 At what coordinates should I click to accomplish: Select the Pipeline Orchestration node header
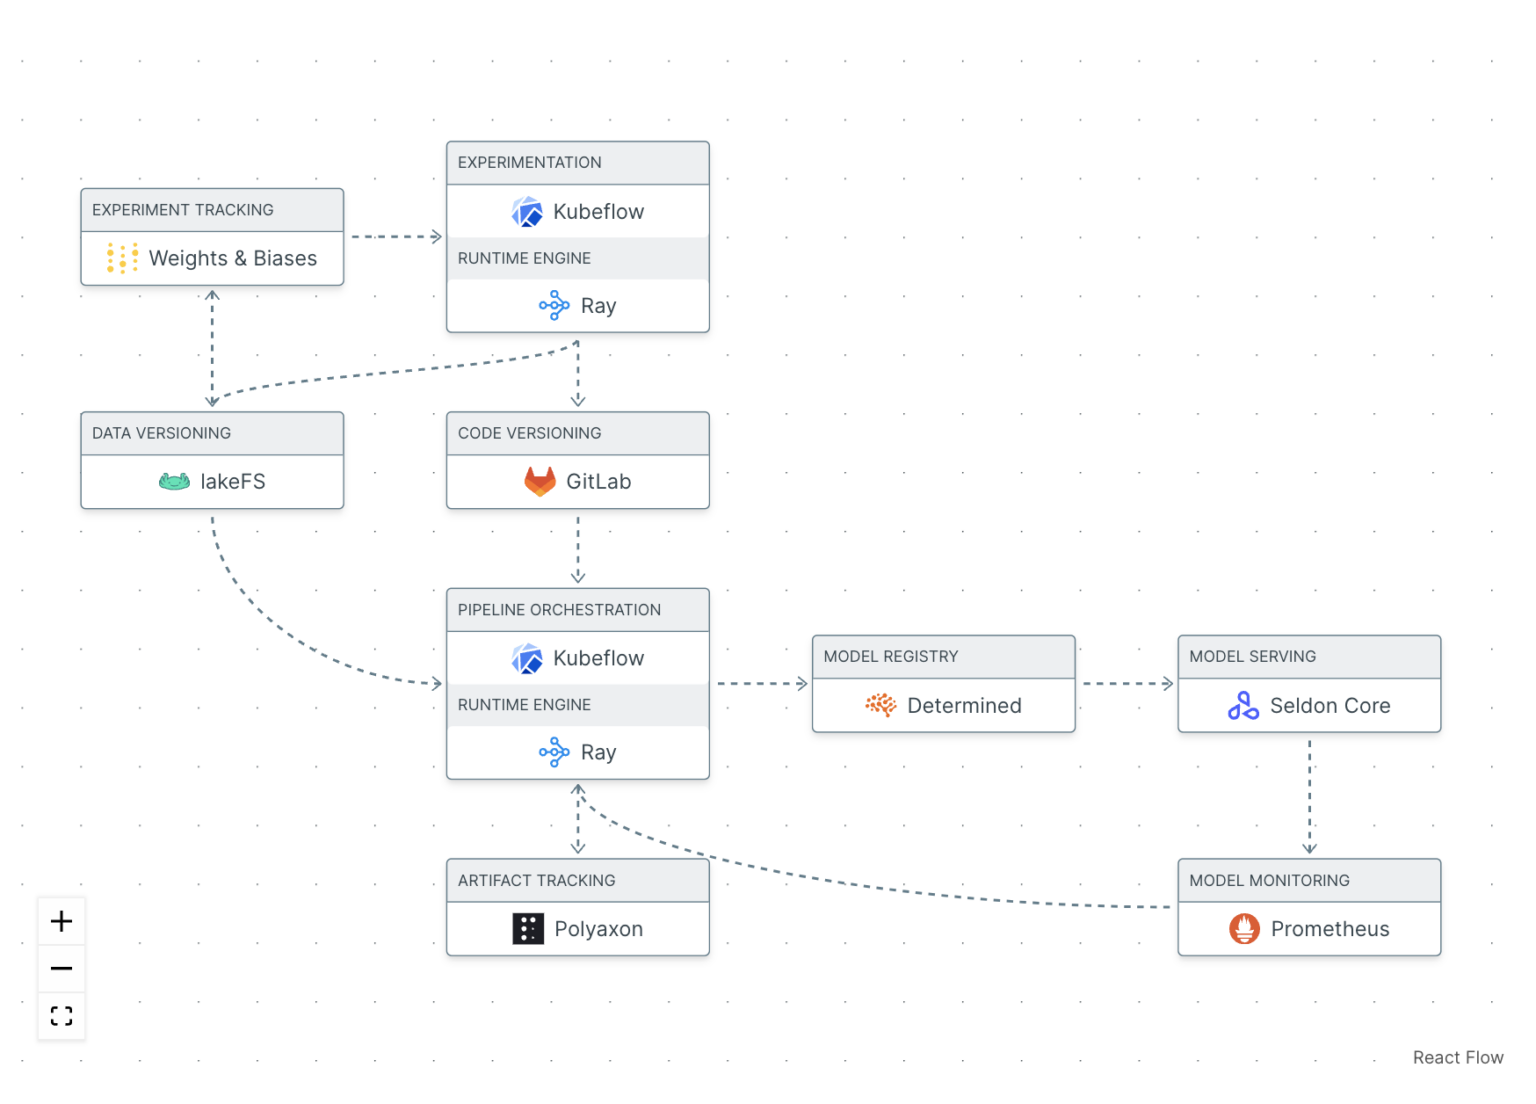pos(578,610)
